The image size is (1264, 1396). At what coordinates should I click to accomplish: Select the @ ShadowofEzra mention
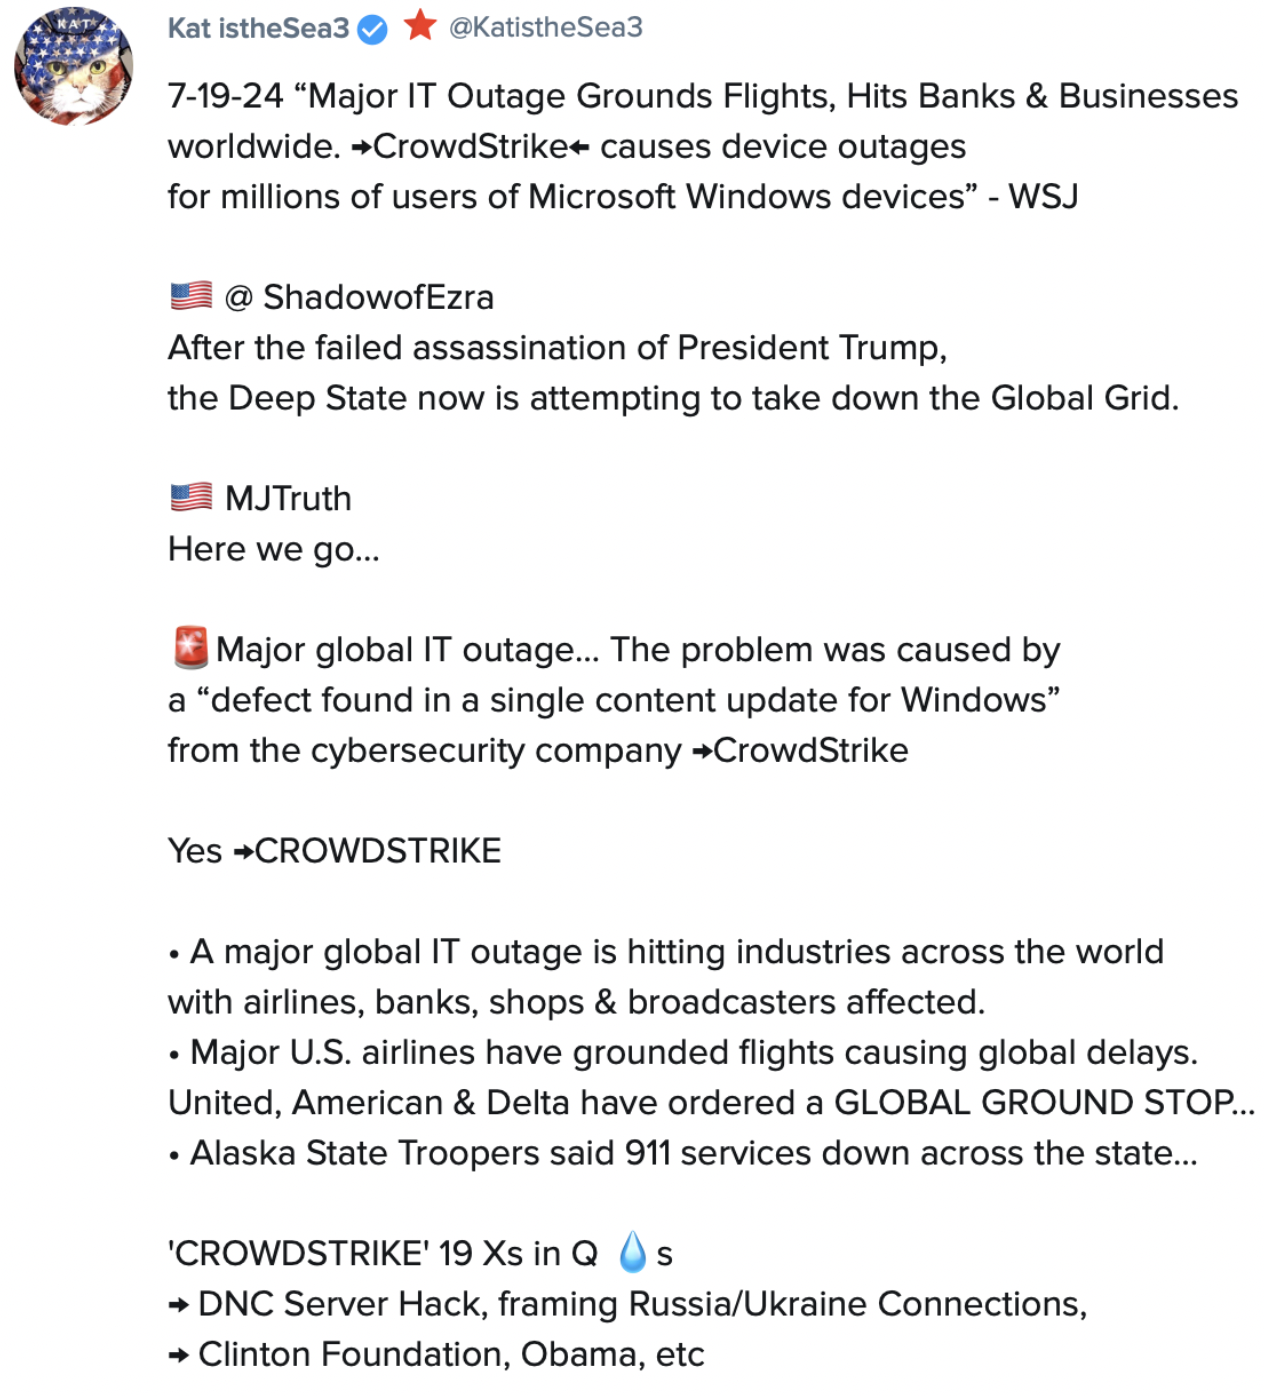pyautogui.click(x=359, y=297)
